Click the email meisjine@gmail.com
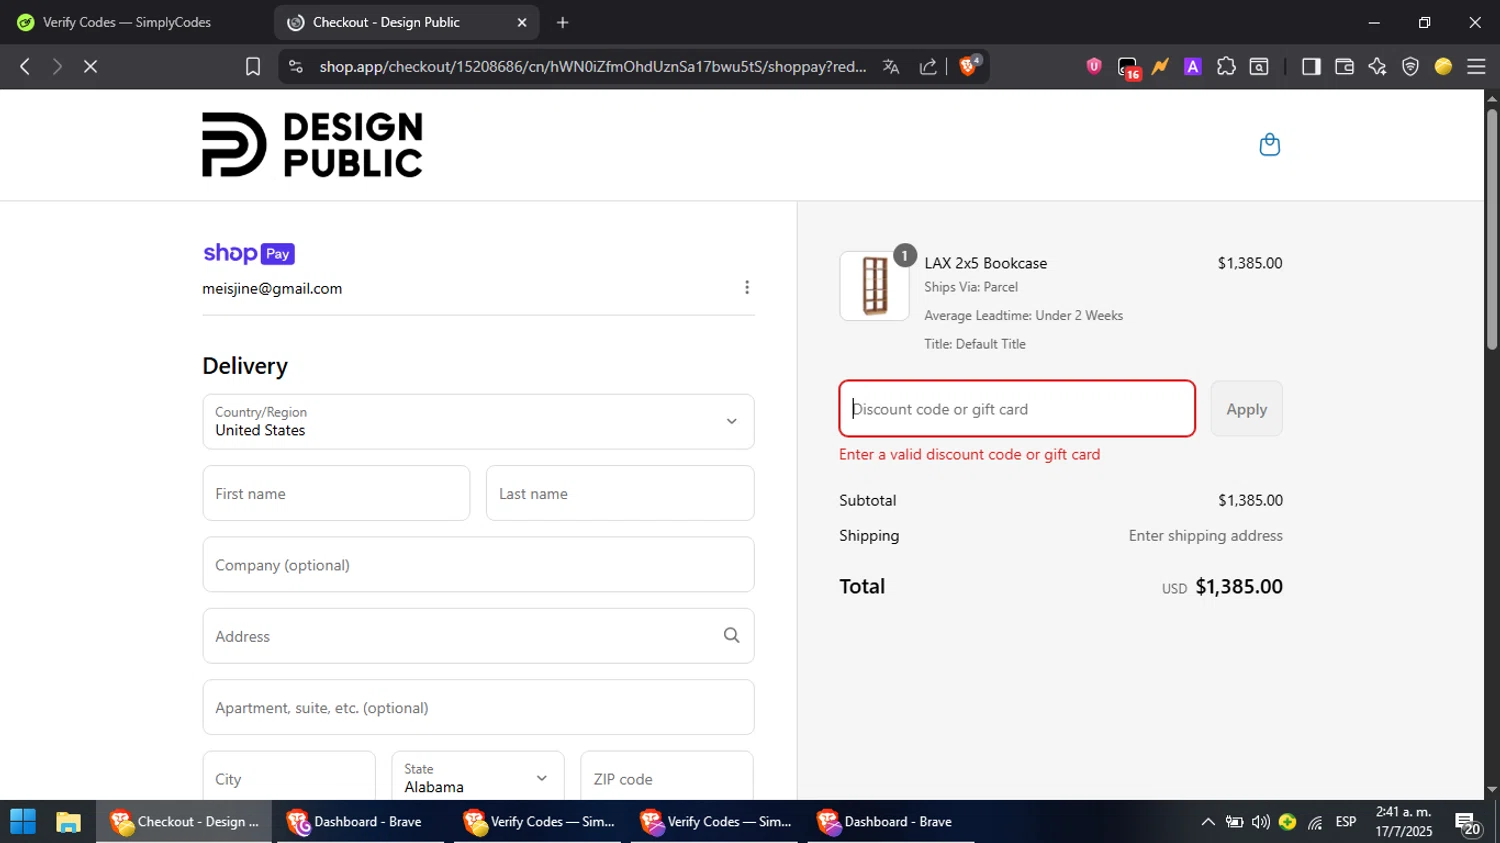This screenshot has height=843, width=1500. [272, 288]
